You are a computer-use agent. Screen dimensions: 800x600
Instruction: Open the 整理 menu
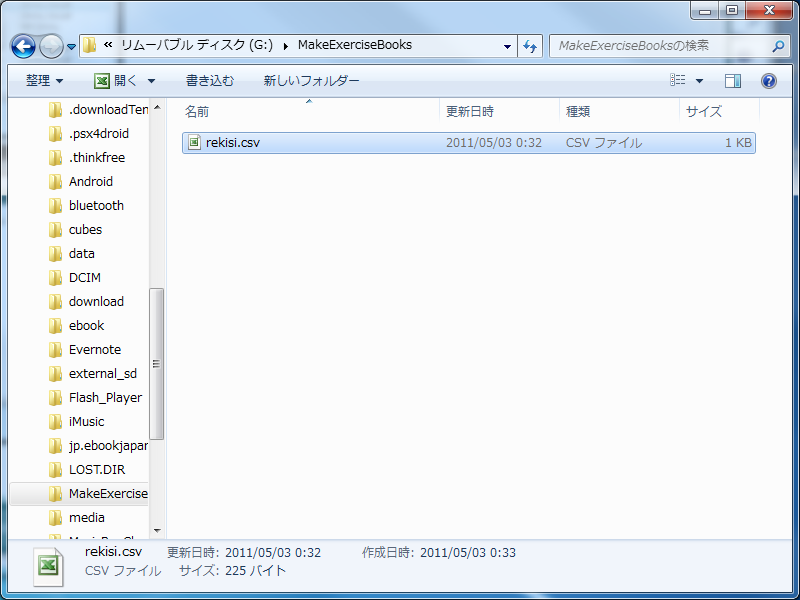44,81
